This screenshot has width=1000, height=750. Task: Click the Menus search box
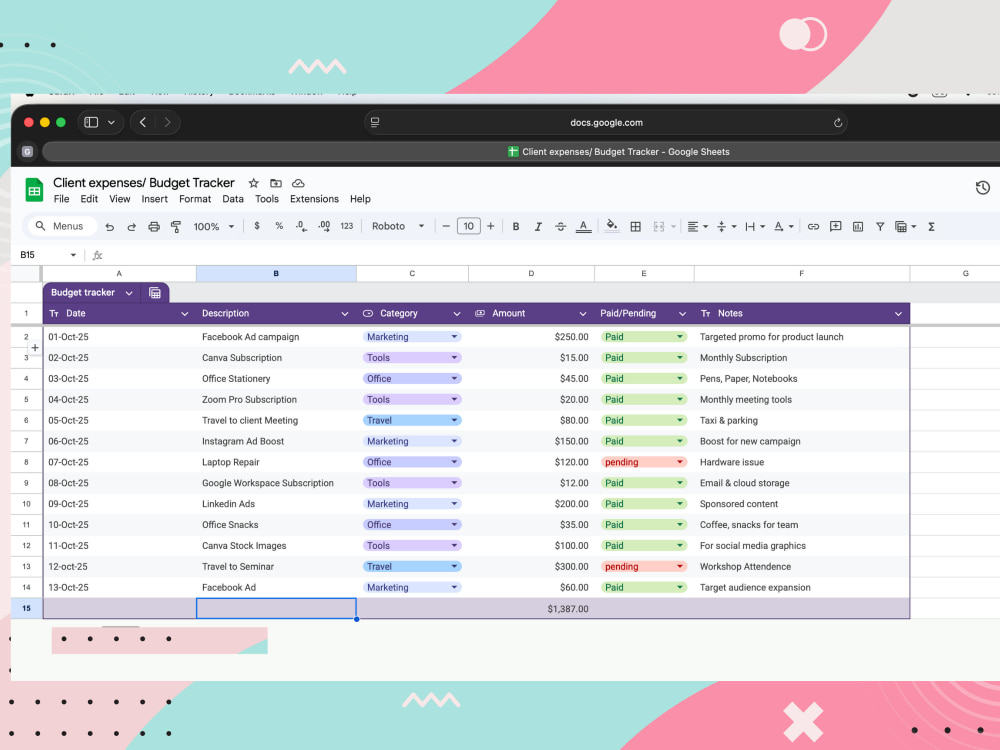click(x=61, y=226)
